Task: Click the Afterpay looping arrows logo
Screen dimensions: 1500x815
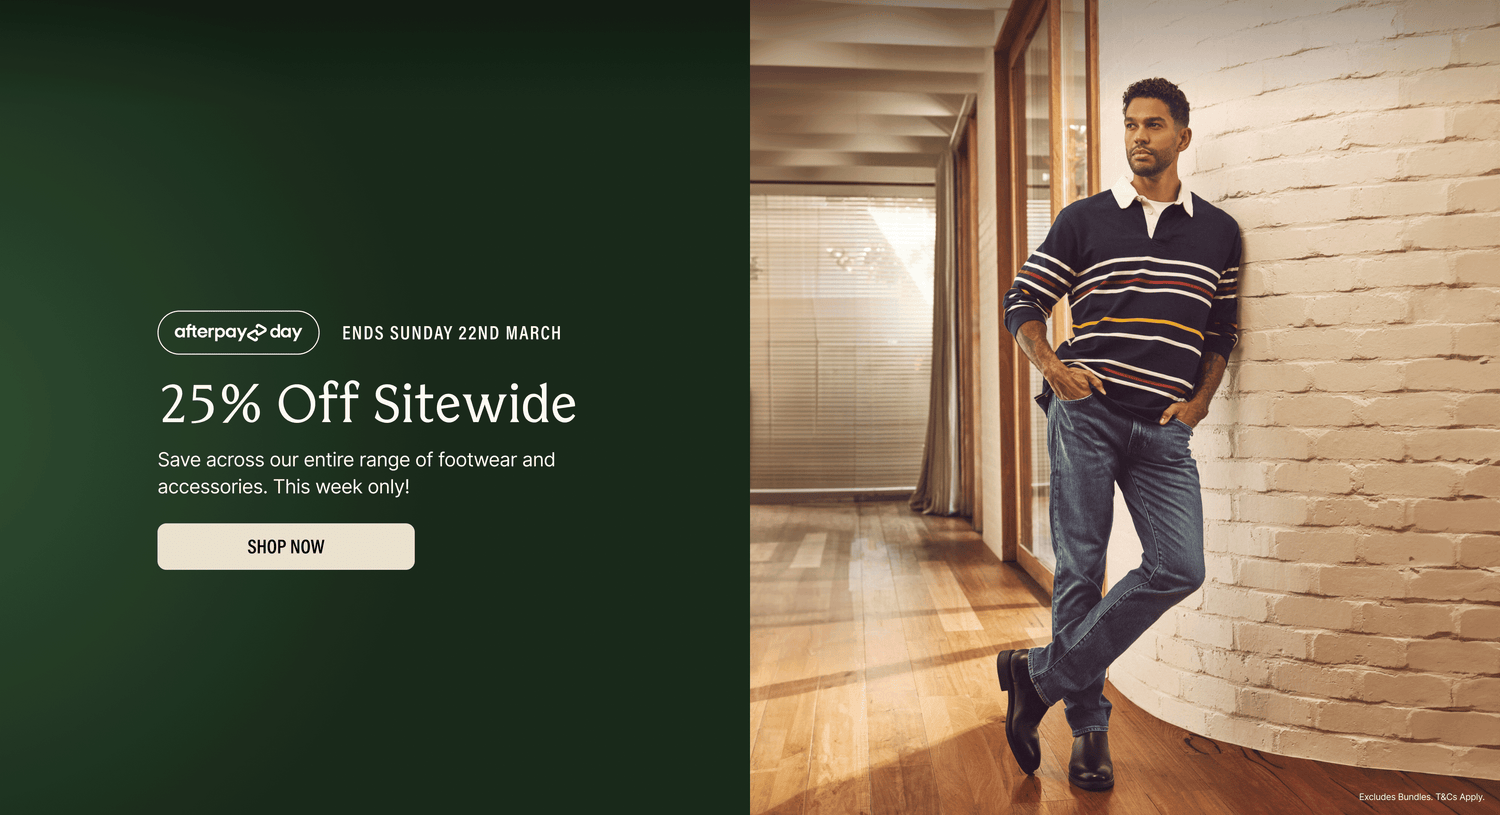Action: click(257, 332)
